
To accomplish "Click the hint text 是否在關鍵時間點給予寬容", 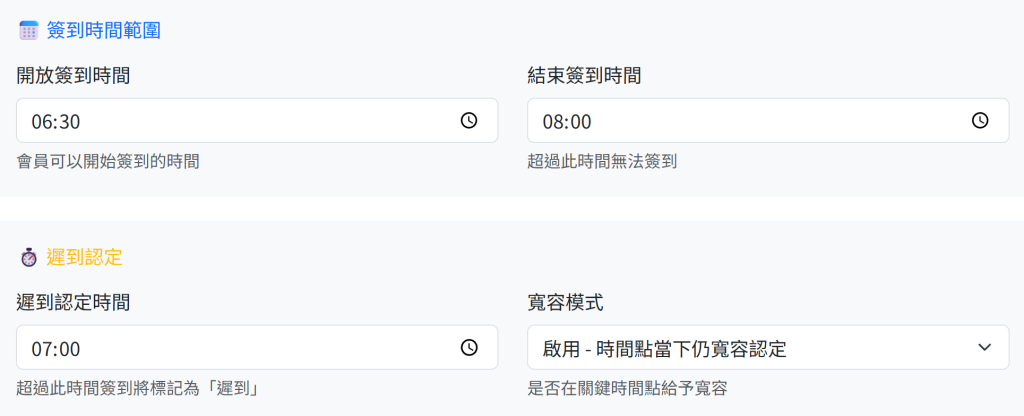I will [627, 388].
